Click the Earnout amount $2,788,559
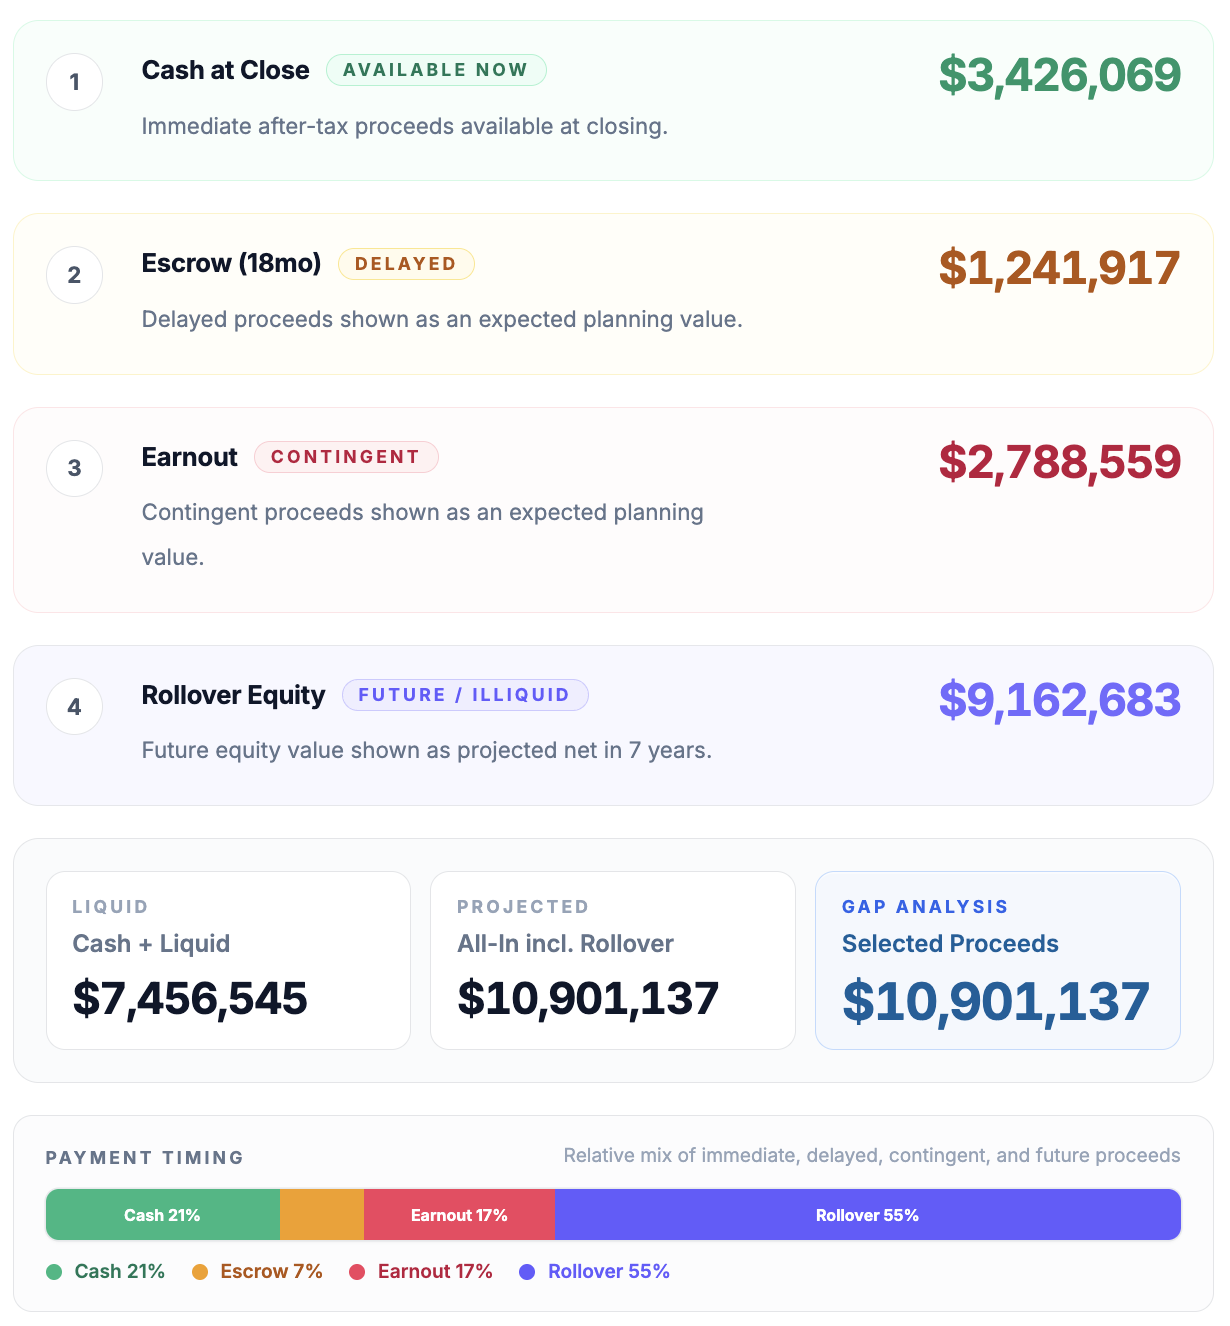The image size is (1230, 1326). tap(1059, 462)
